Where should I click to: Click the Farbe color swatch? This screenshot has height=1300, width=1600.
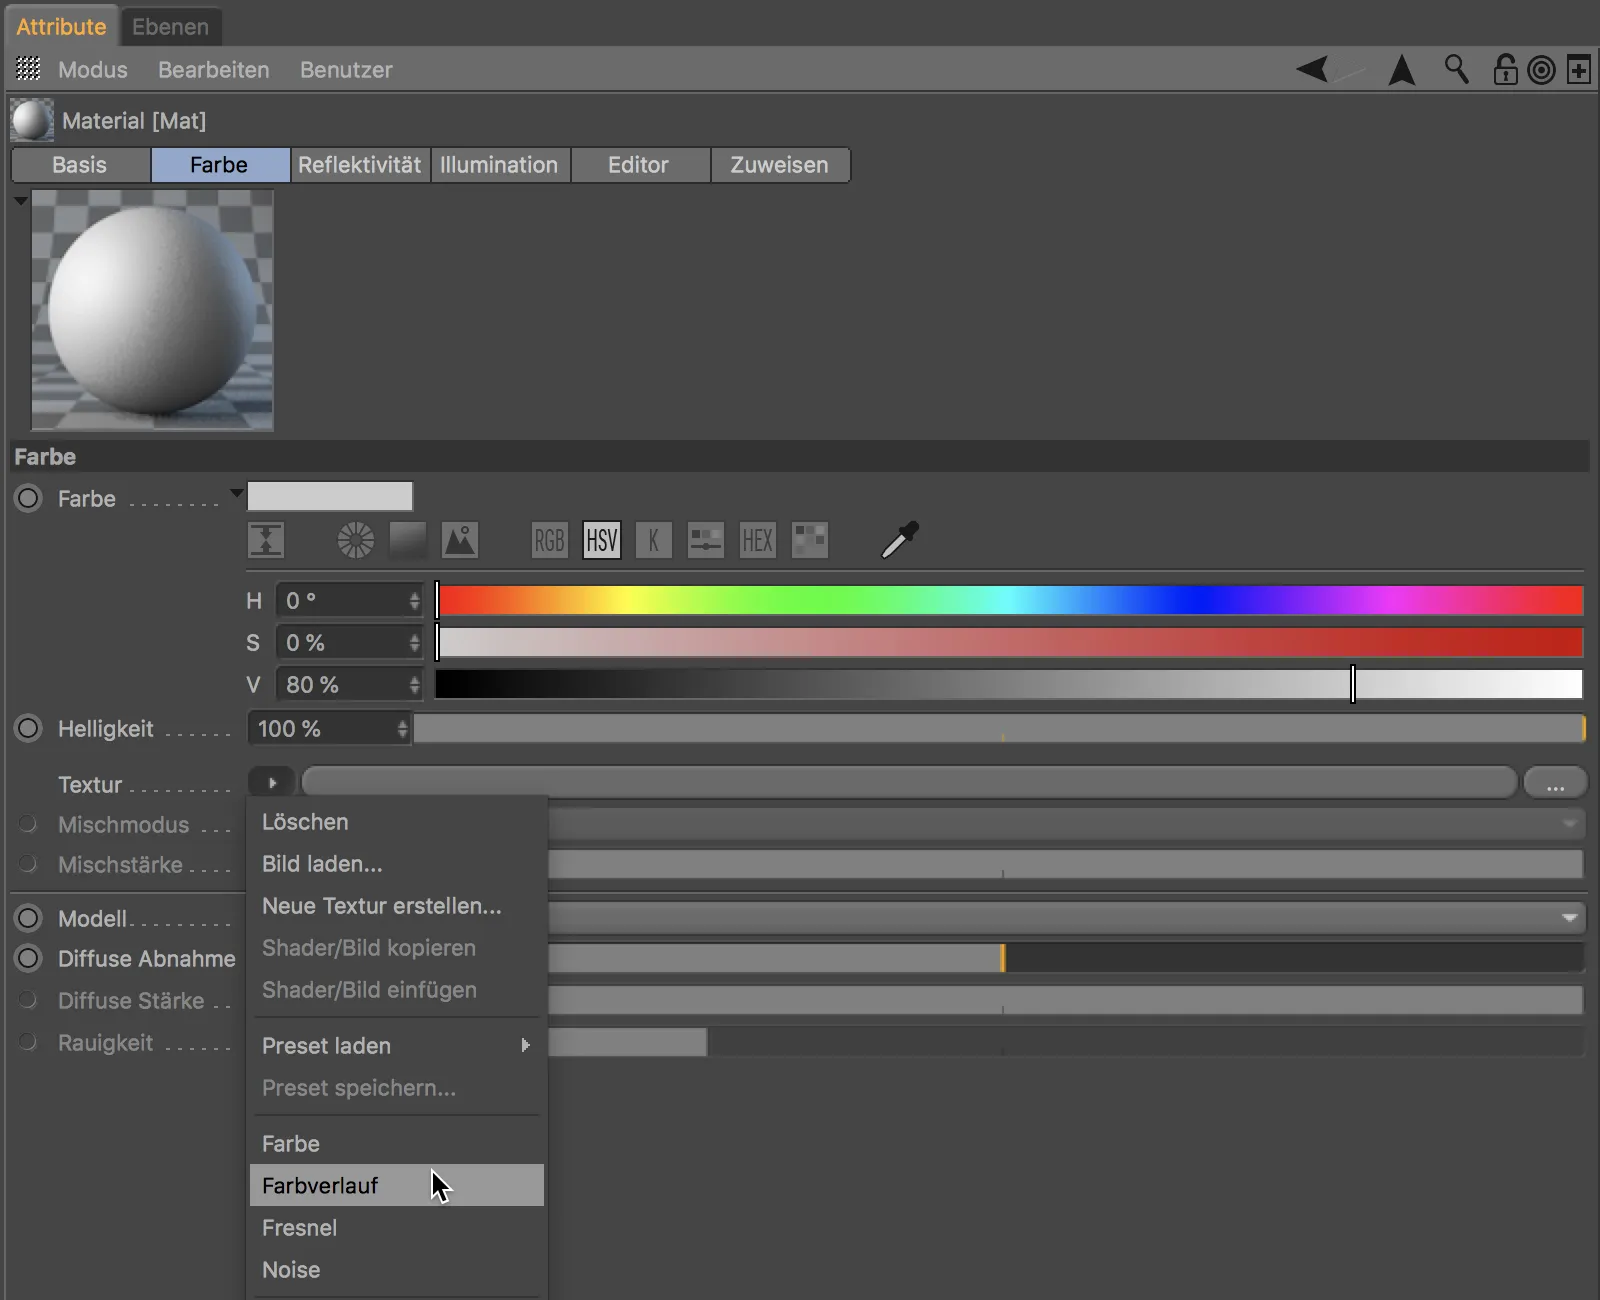[330, 496]
